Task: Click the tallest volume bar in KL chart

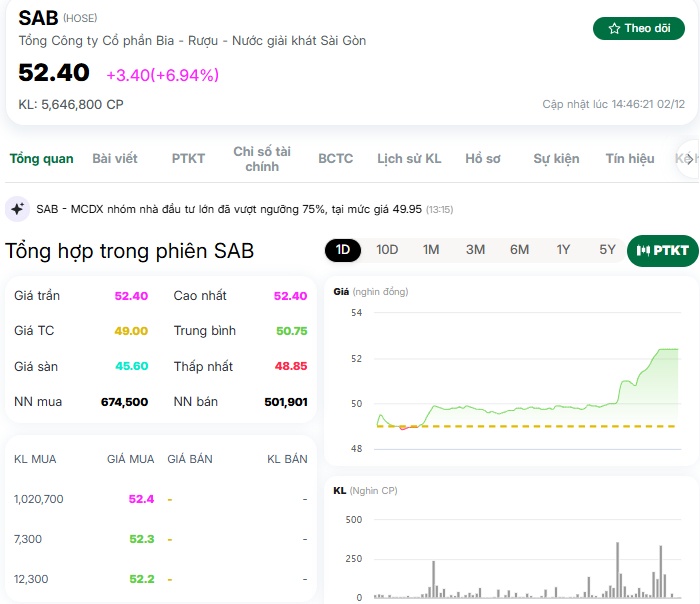Action: tap(618, 570)
